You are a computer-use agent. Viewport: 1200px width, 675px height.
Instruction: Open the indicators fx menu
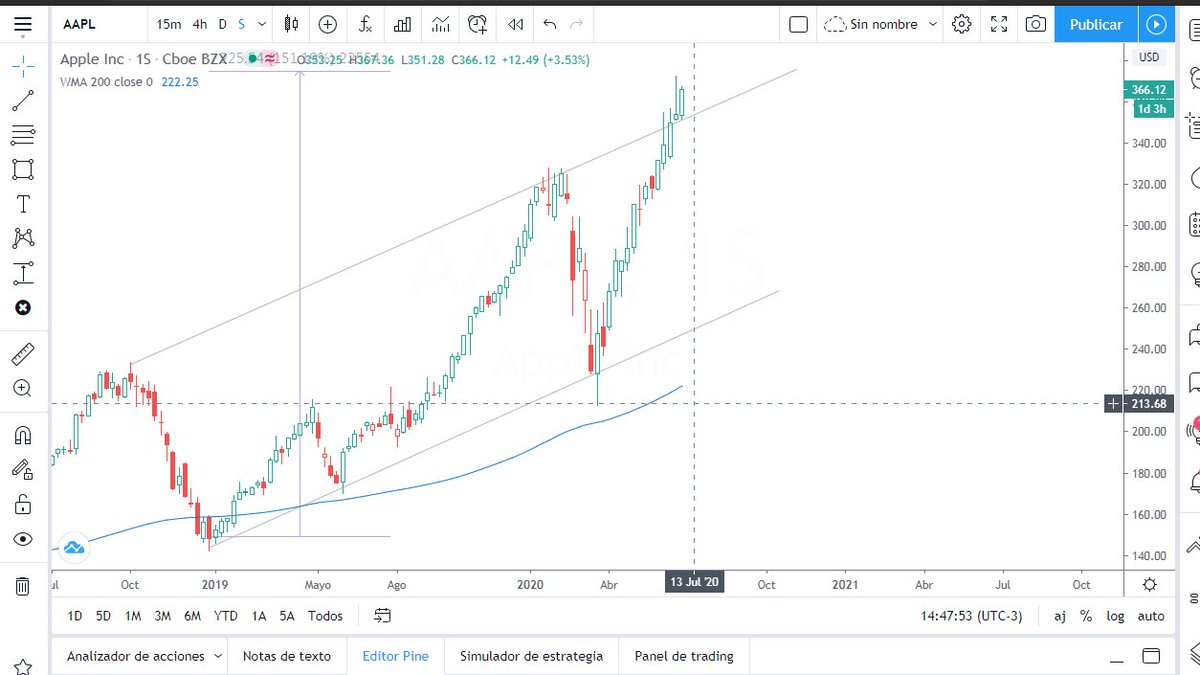(x=365, y=24)
